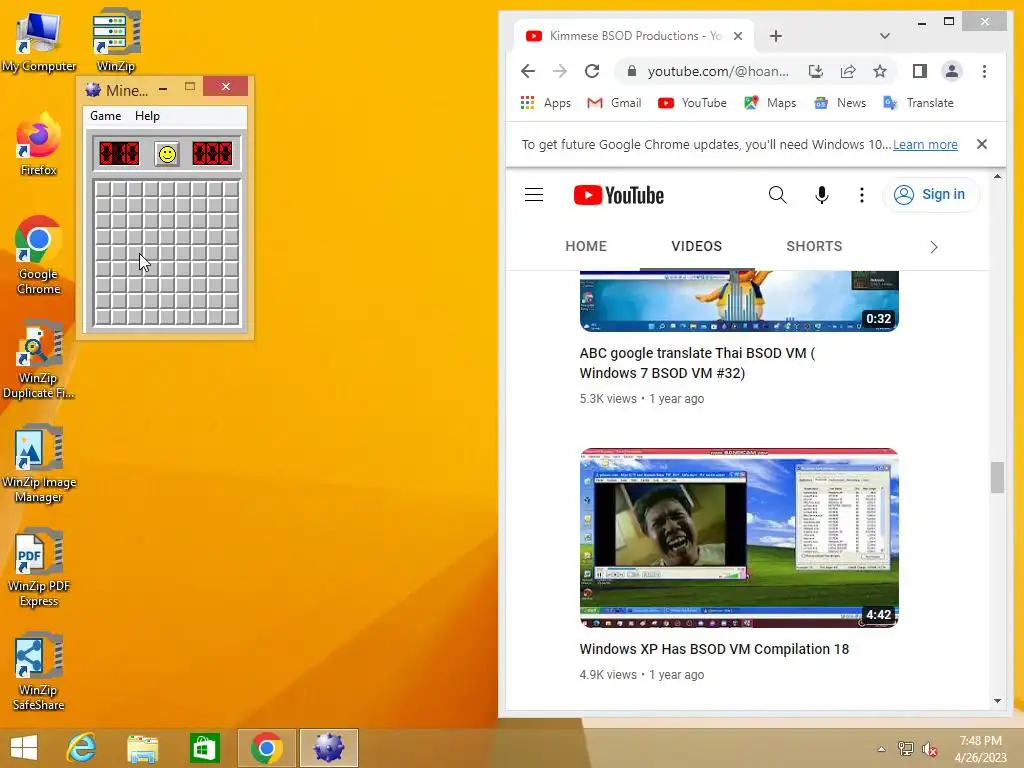Select WinZip SafeShare desktop icon
The width and height of the screenshot is (1024, 768).
pyautogui.click(x=39, y=672)
